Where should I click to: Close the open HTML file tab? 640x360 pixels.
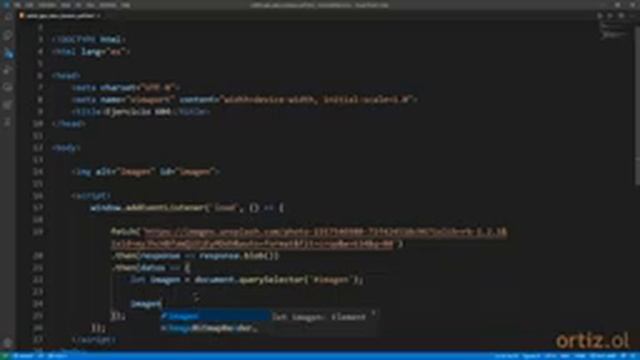(x=99, y=16)
